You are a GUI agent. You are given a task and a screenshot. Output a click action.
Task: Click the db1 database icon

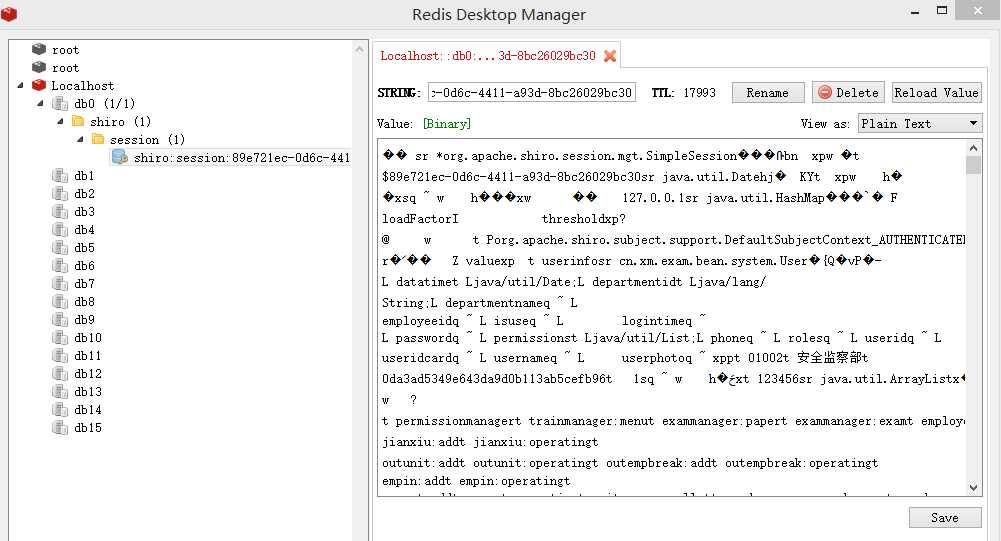point(60,176)
